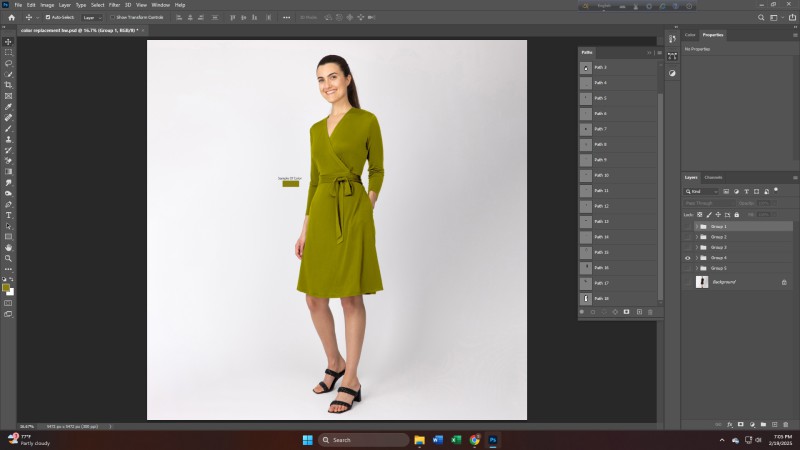Image resolution: width=800 pixels, height=450 pixels.
Task: Select the Lasso tool
Action: [8, 63]
